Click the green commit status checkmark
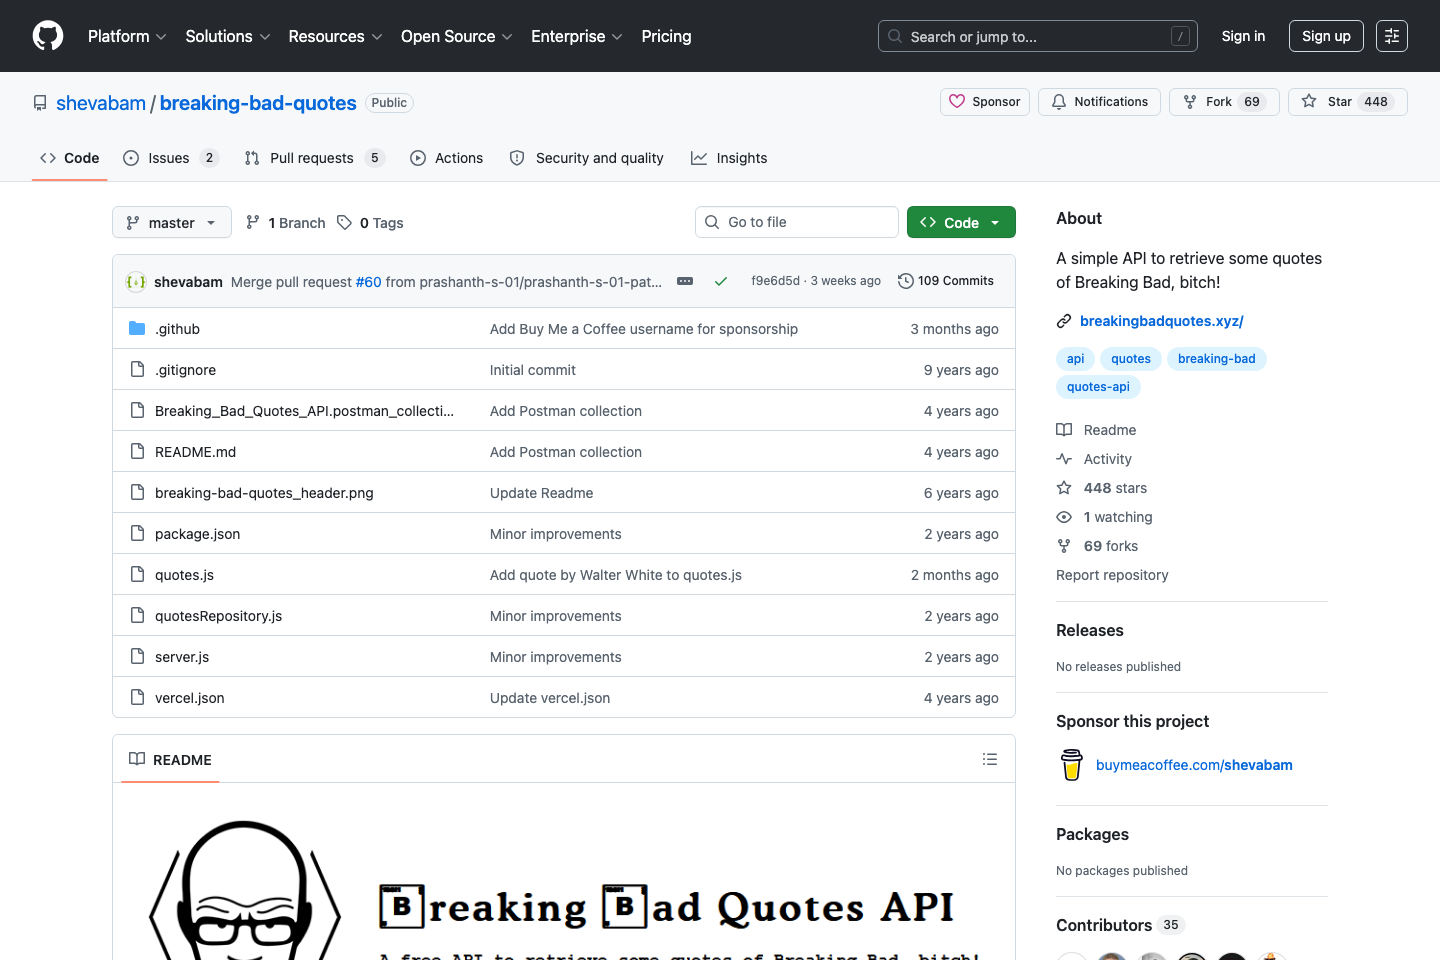 [721, 281]
